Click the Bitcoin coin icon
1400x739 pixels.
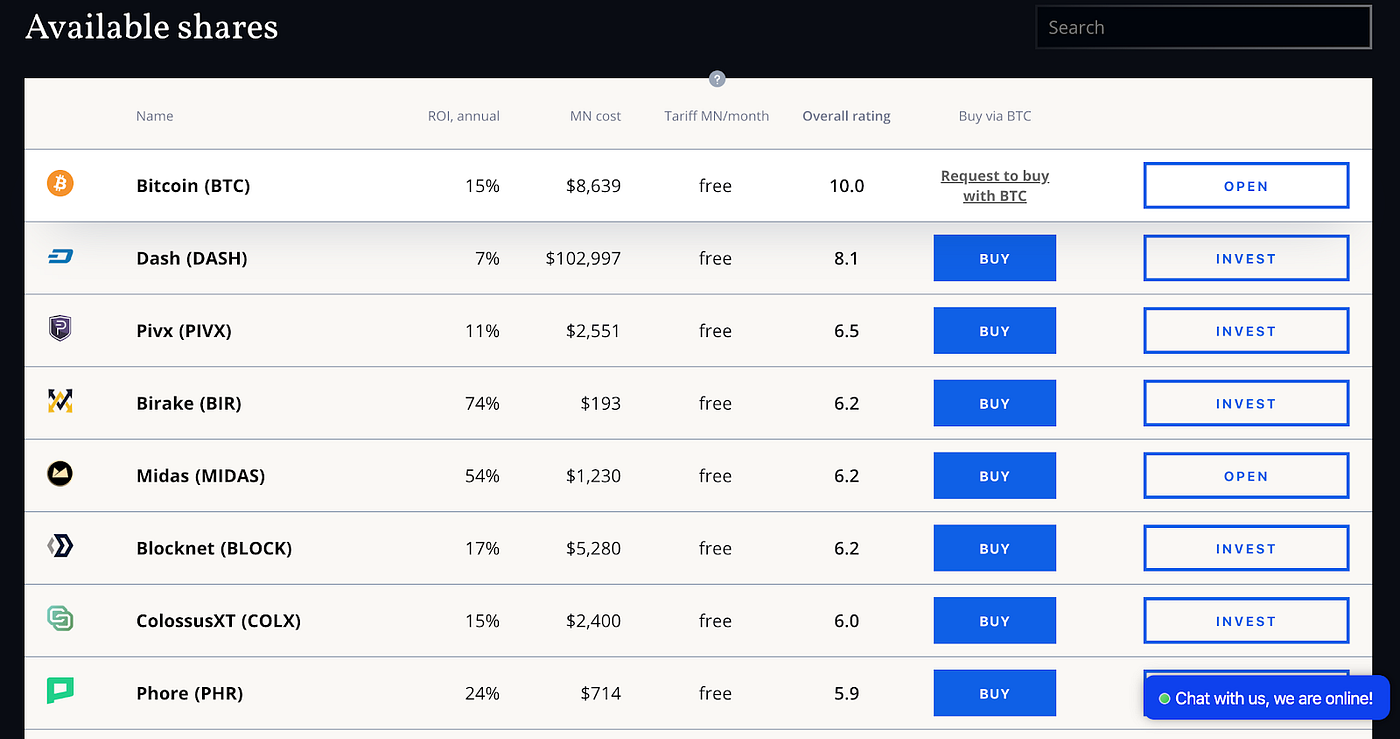(x=59, y=185)
